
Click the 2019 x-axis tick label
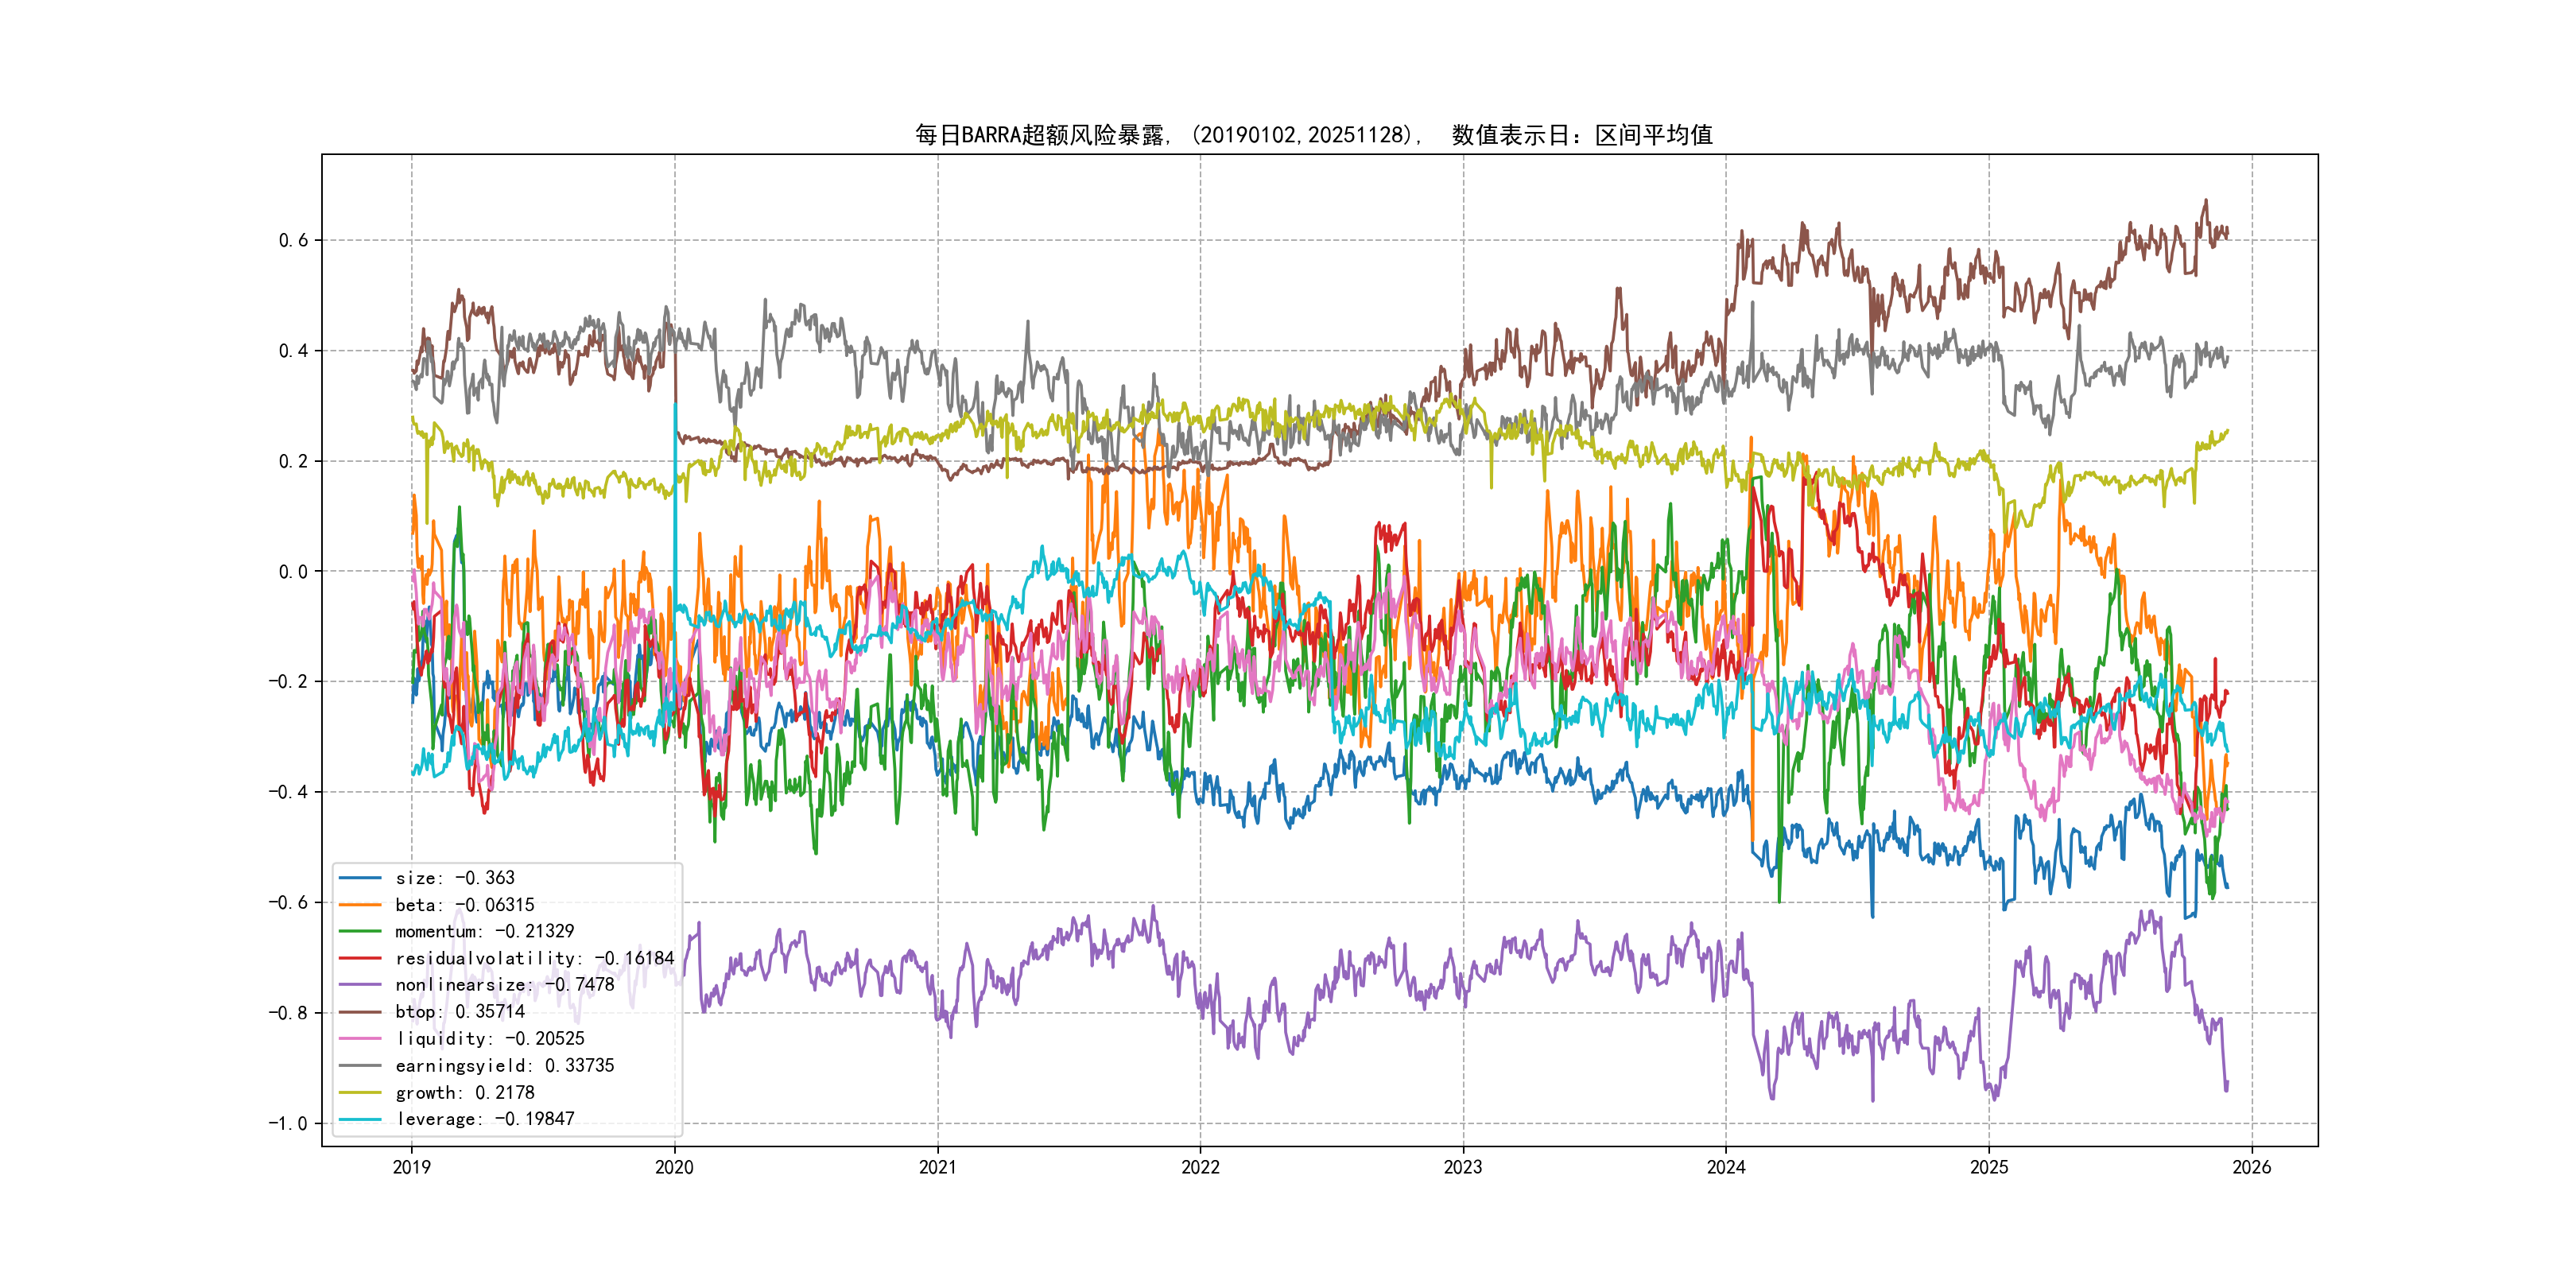pyautogui.click(x=411, y=1167)
